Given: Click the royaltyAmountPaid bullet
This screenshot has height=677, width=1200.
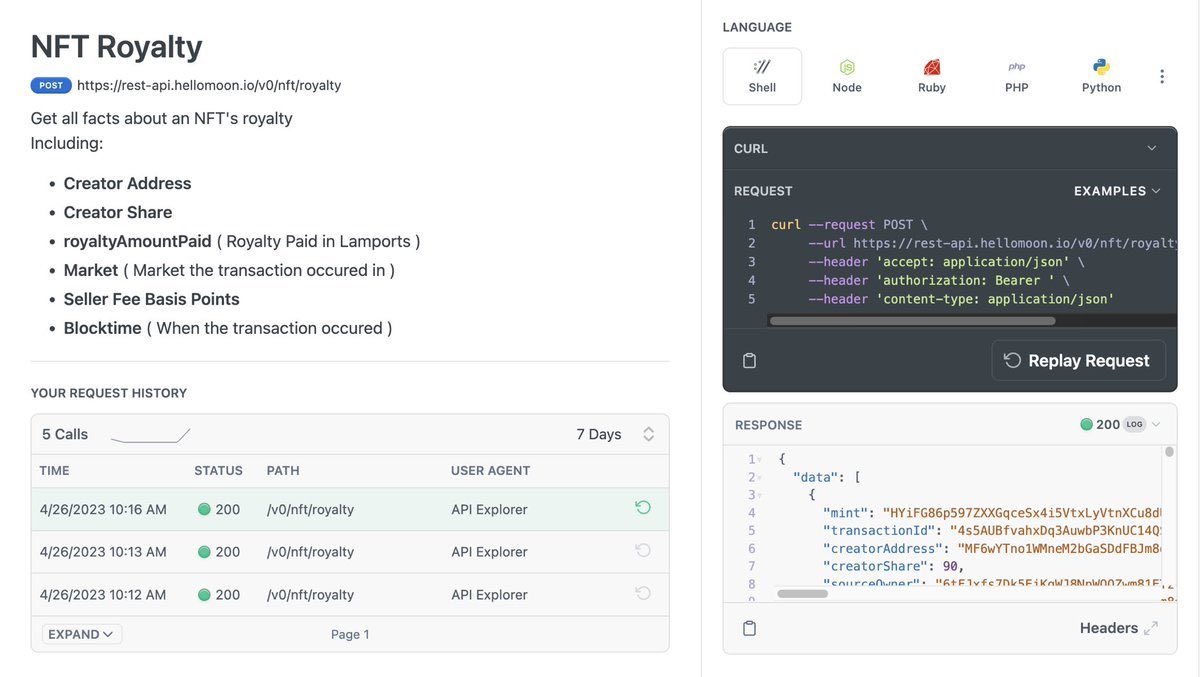Looking at the screenshot, I should (x=242, y=241).
